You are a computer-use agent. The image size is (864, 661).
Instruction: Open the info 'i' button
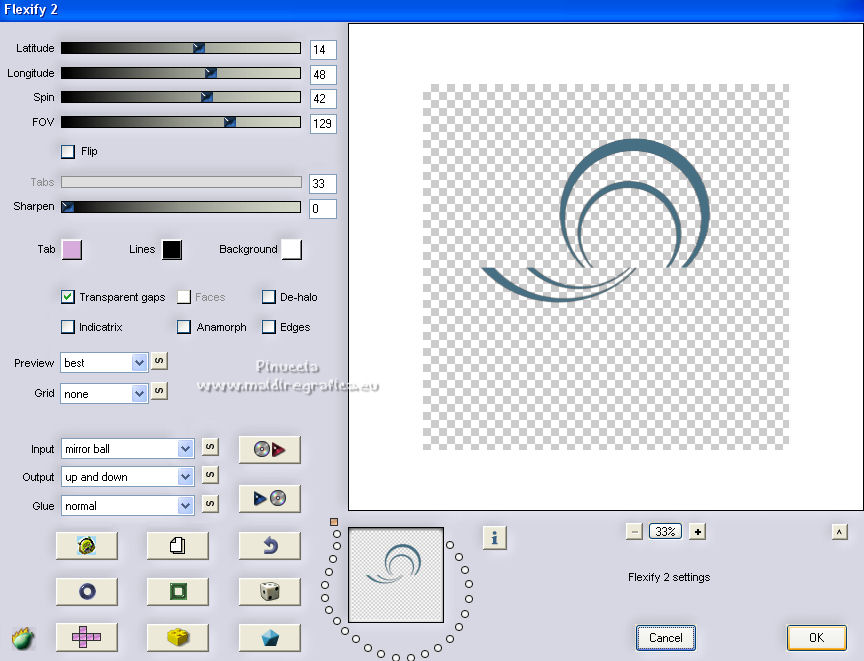494,538
